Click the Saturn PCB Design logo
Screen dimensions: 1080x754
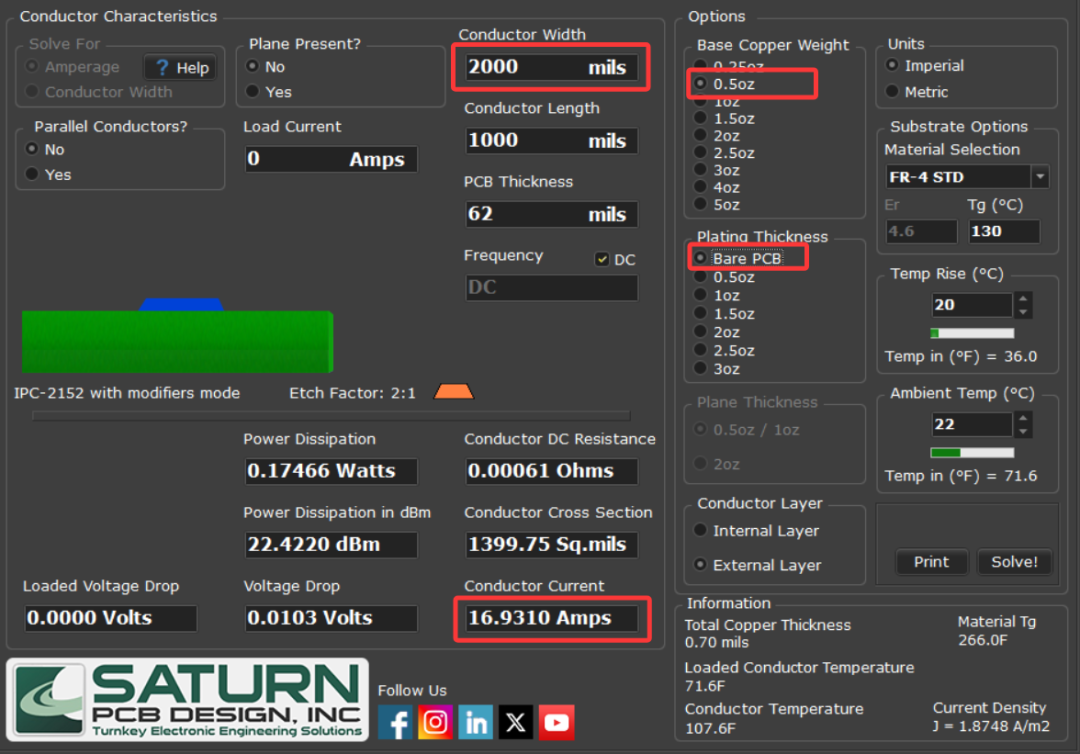pos(188,699)
